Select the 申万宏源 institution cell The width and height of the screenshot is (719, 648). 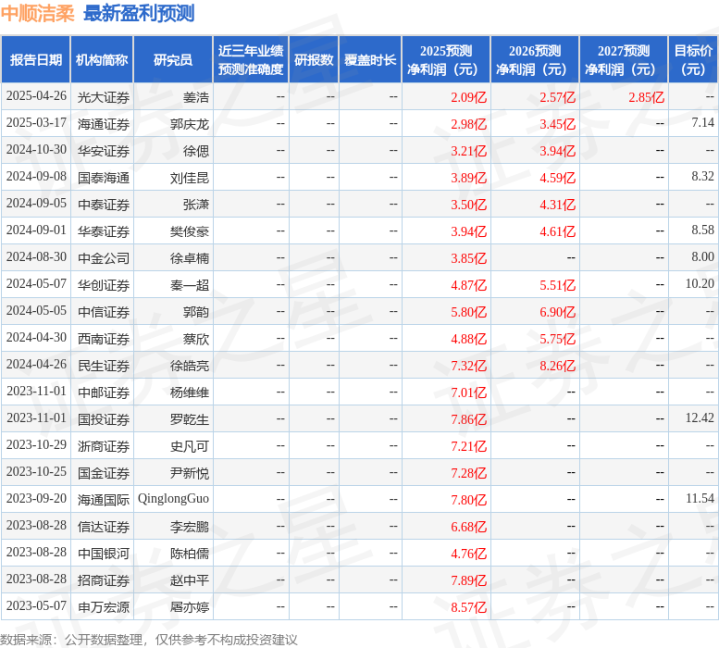tap(103, 607)
